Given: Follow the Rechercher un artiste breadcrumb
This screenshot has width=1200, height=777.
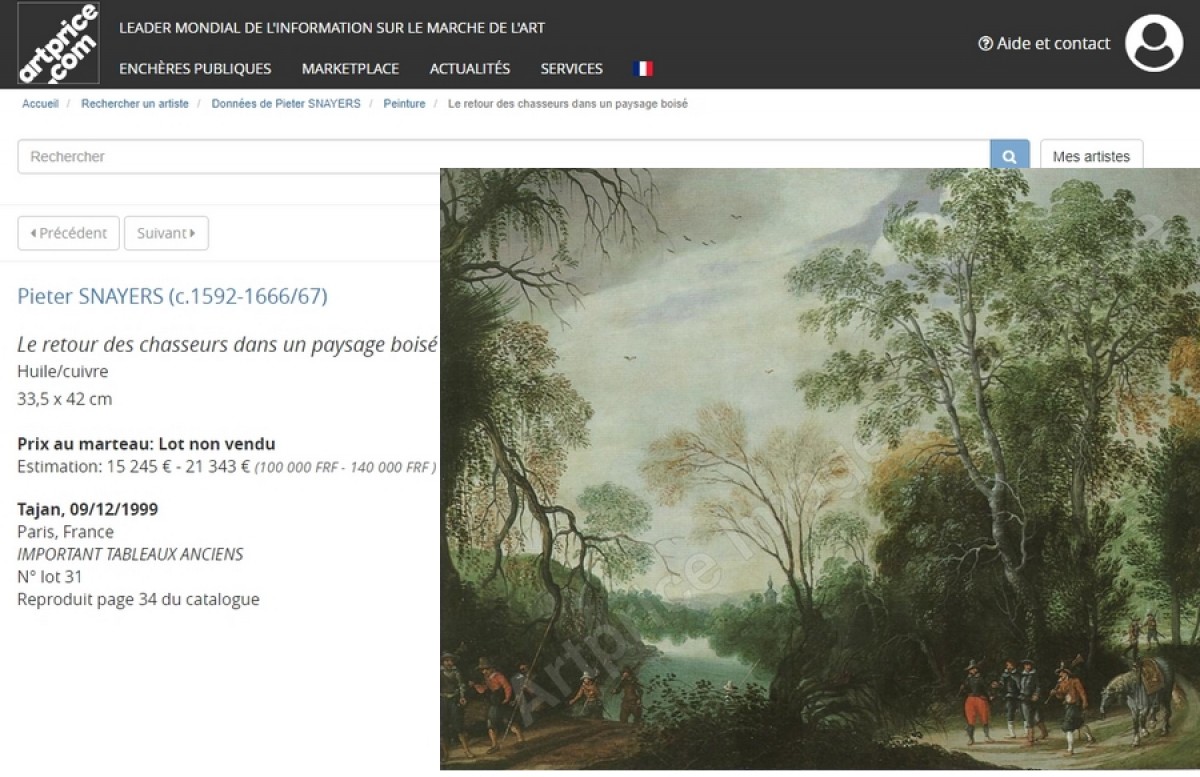Looking at the screenshot, I should (135, 104).
